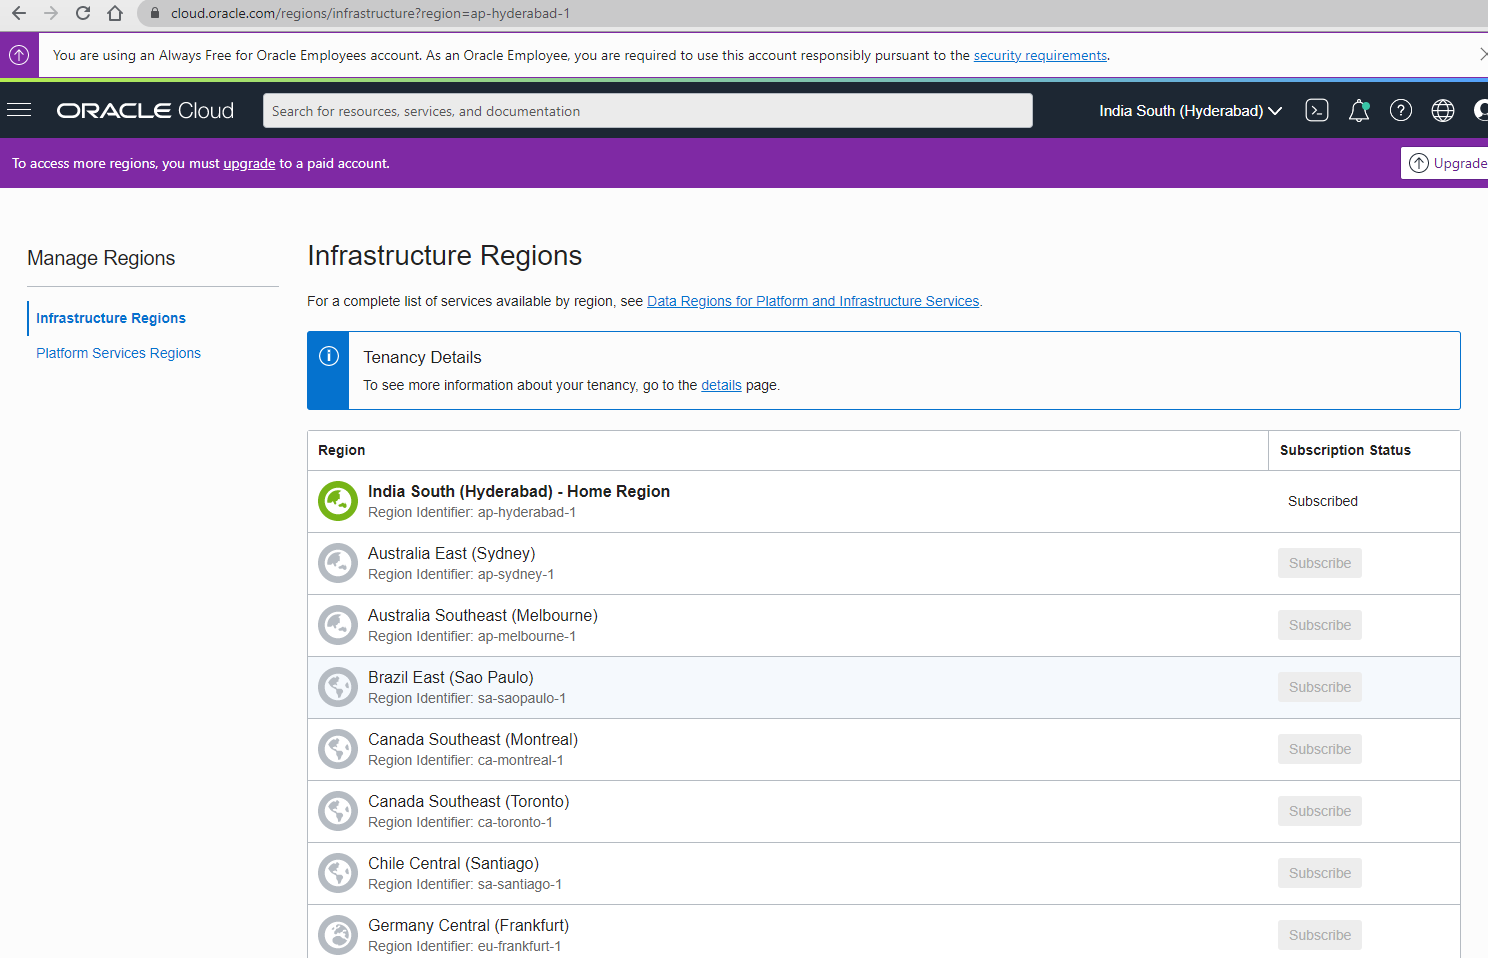The image size is (1488, 958).
Task: Subscribe to Australia Southeast (Melbourne) region
Action: (1320, 625)
